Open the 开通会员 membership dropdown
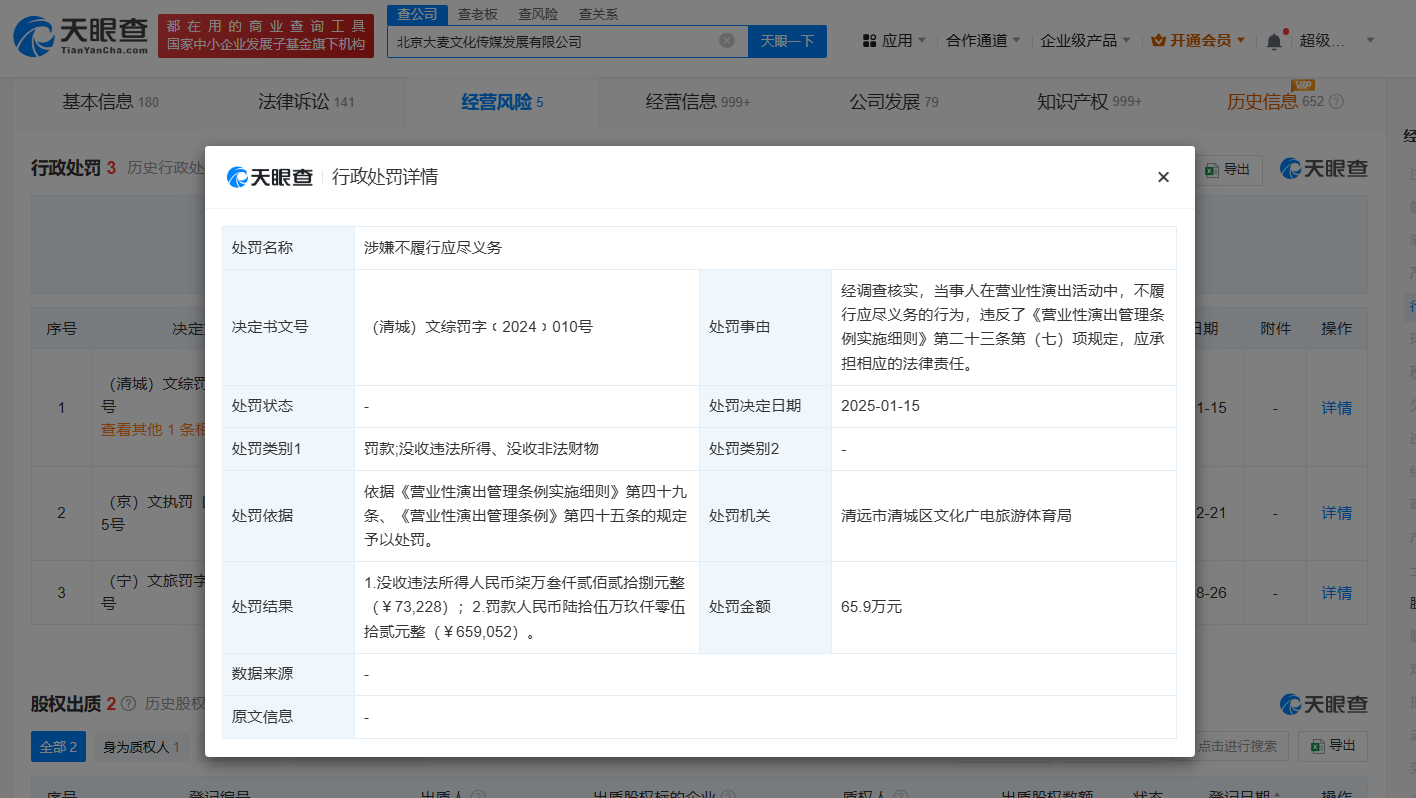Viewport: 1416px width, 798px height. point(1198,41)
